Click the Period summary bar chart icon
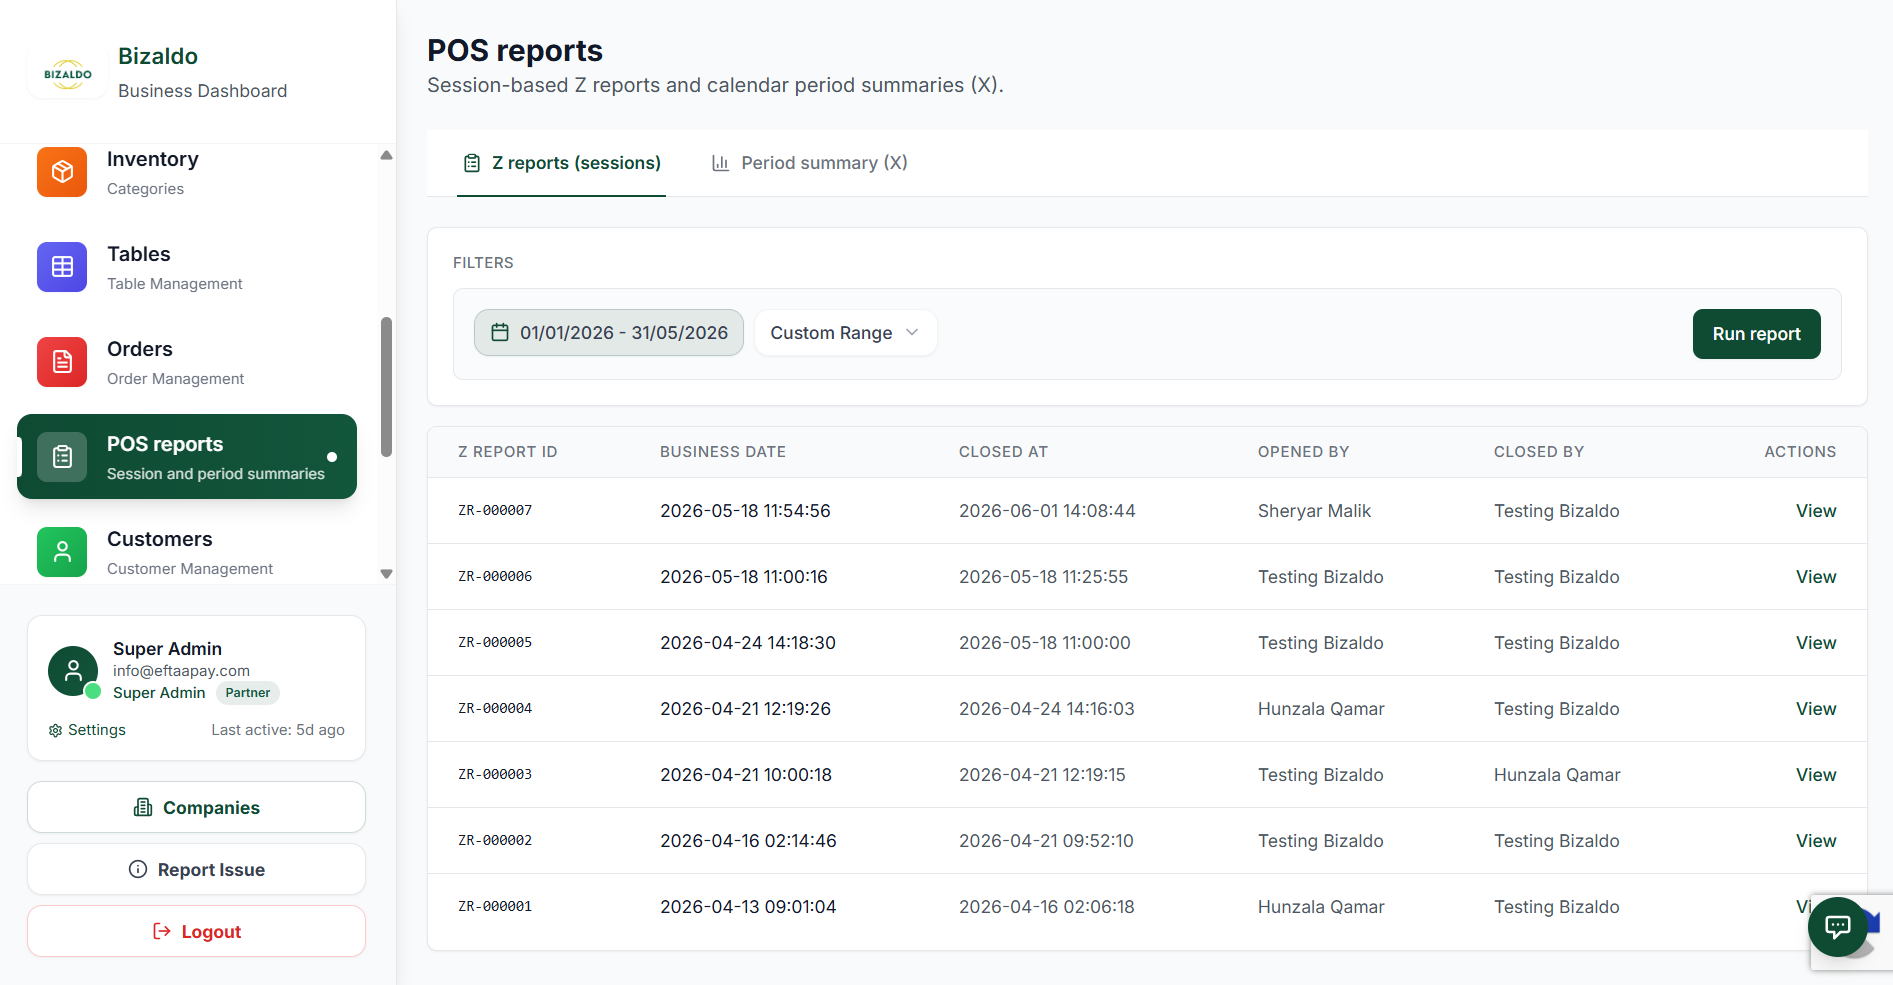 point(720,163)
